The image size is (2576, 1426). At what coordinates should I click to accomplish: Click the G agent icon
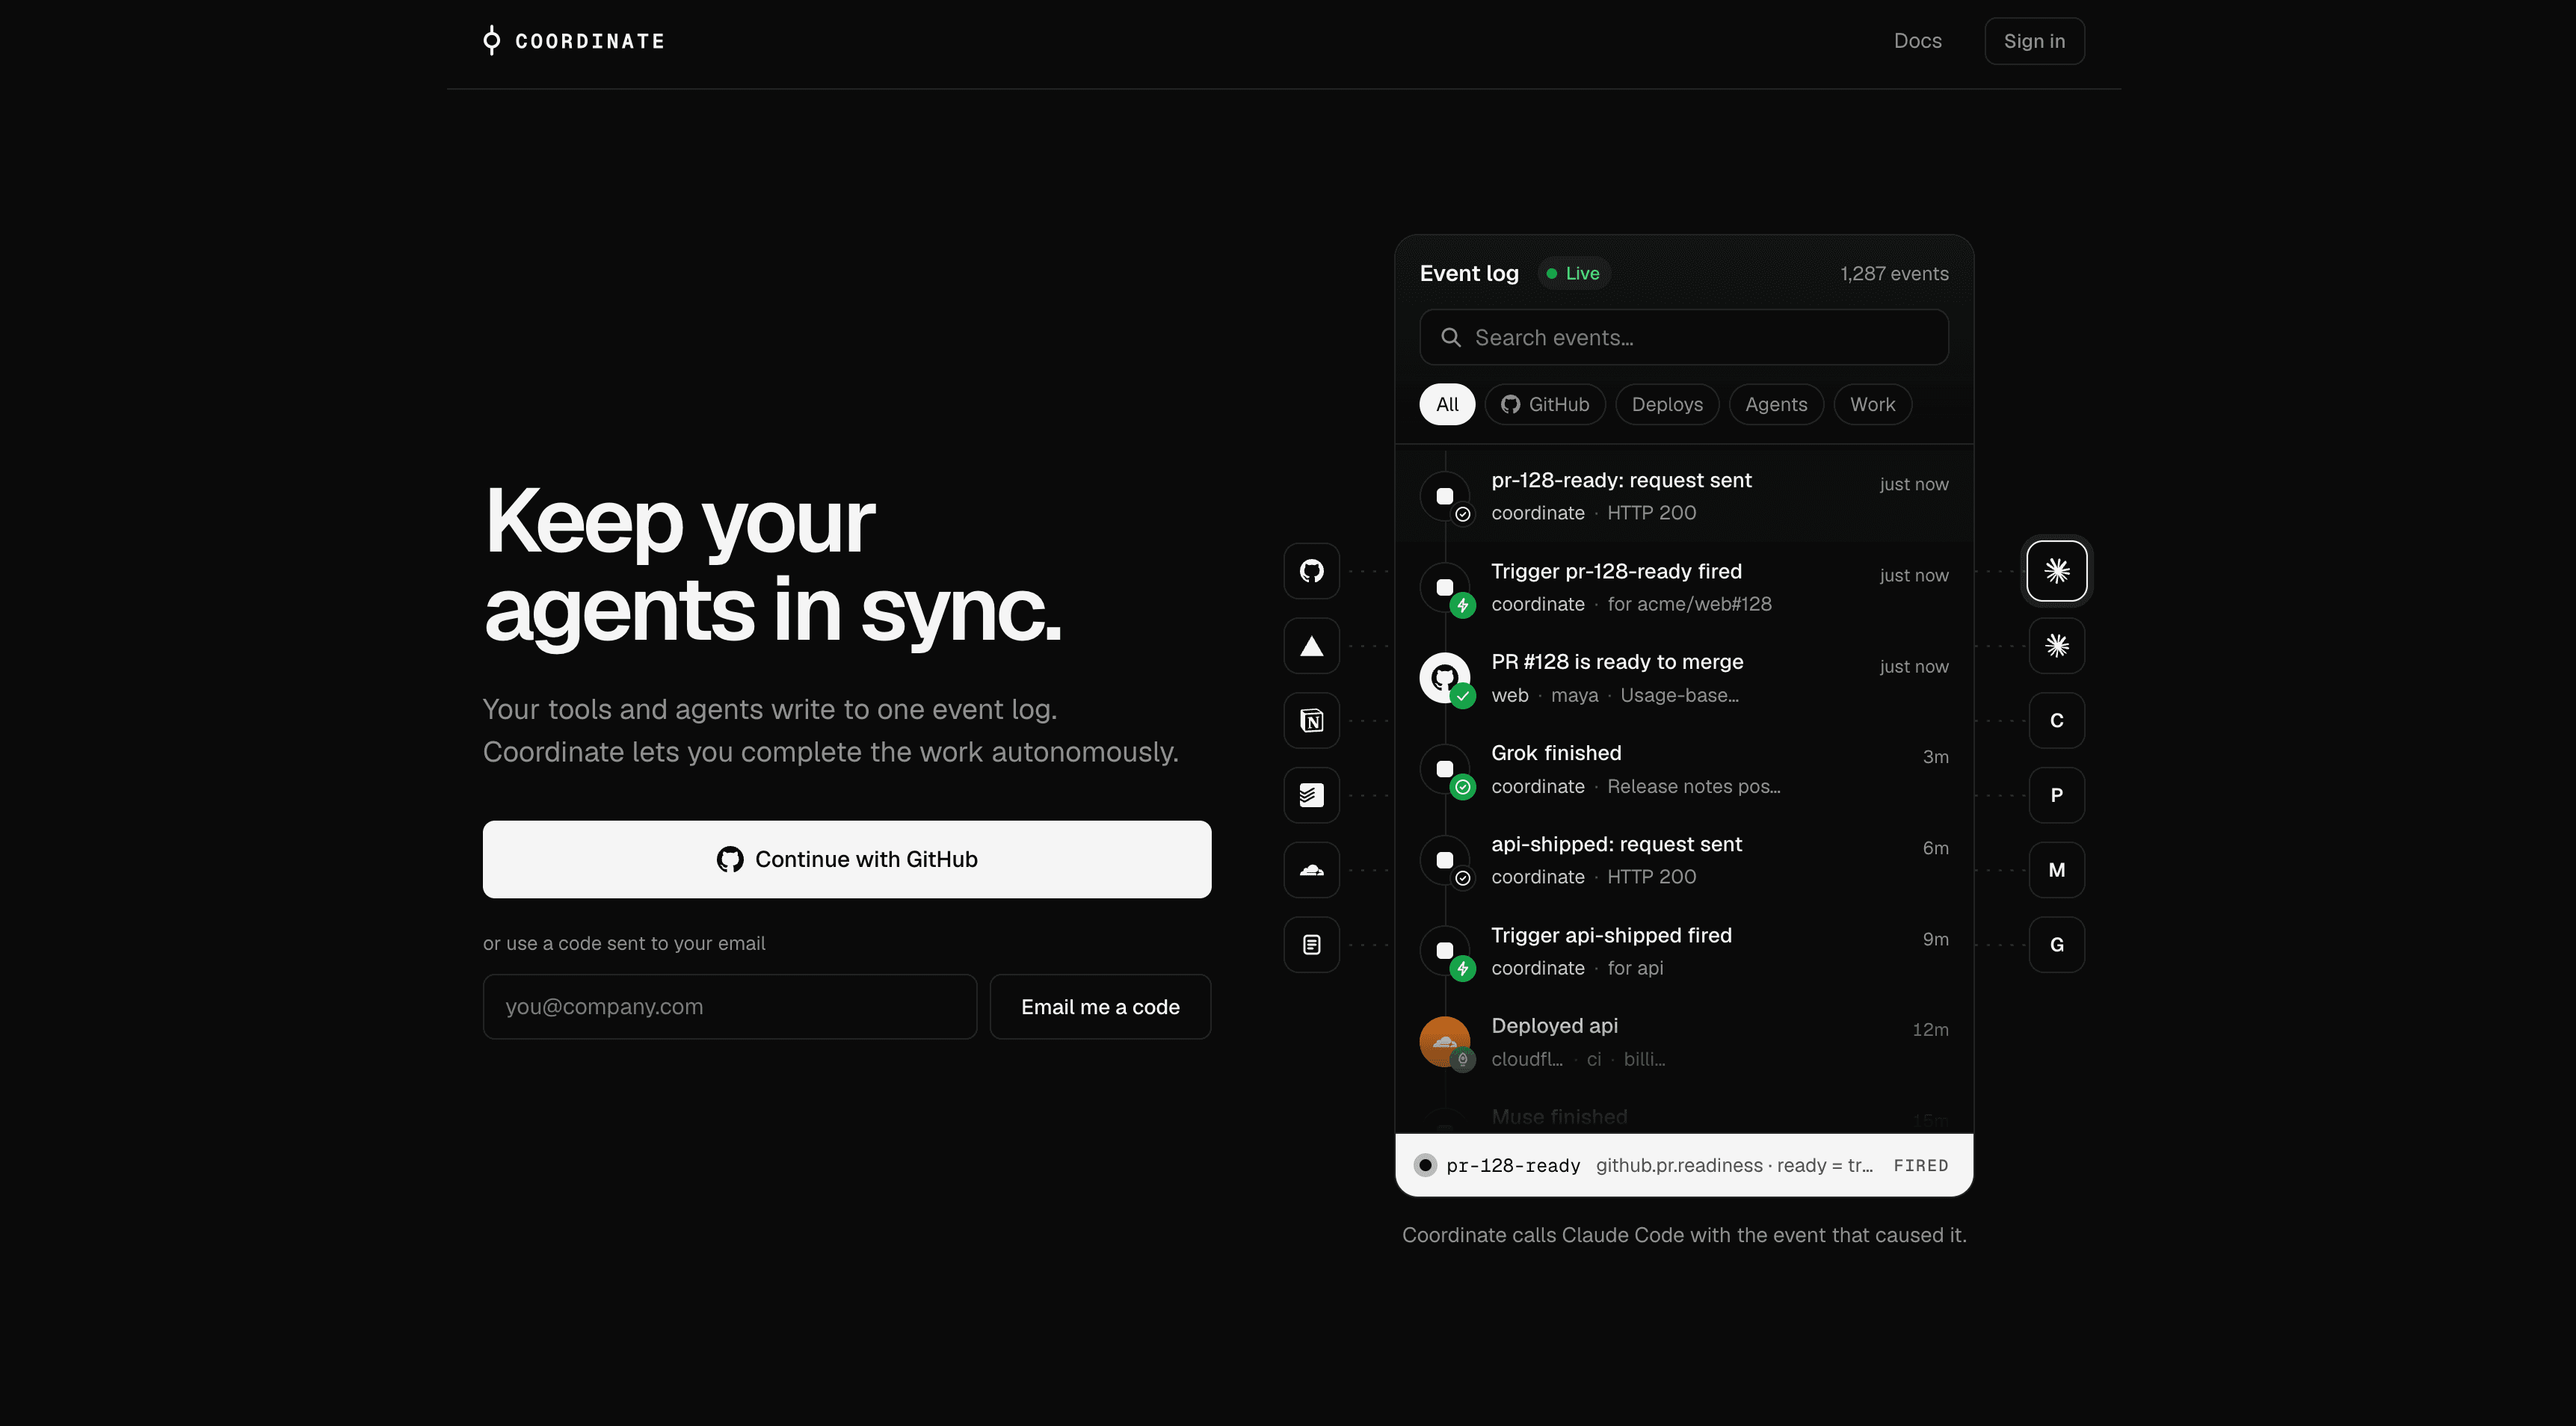coord(2057,945)
